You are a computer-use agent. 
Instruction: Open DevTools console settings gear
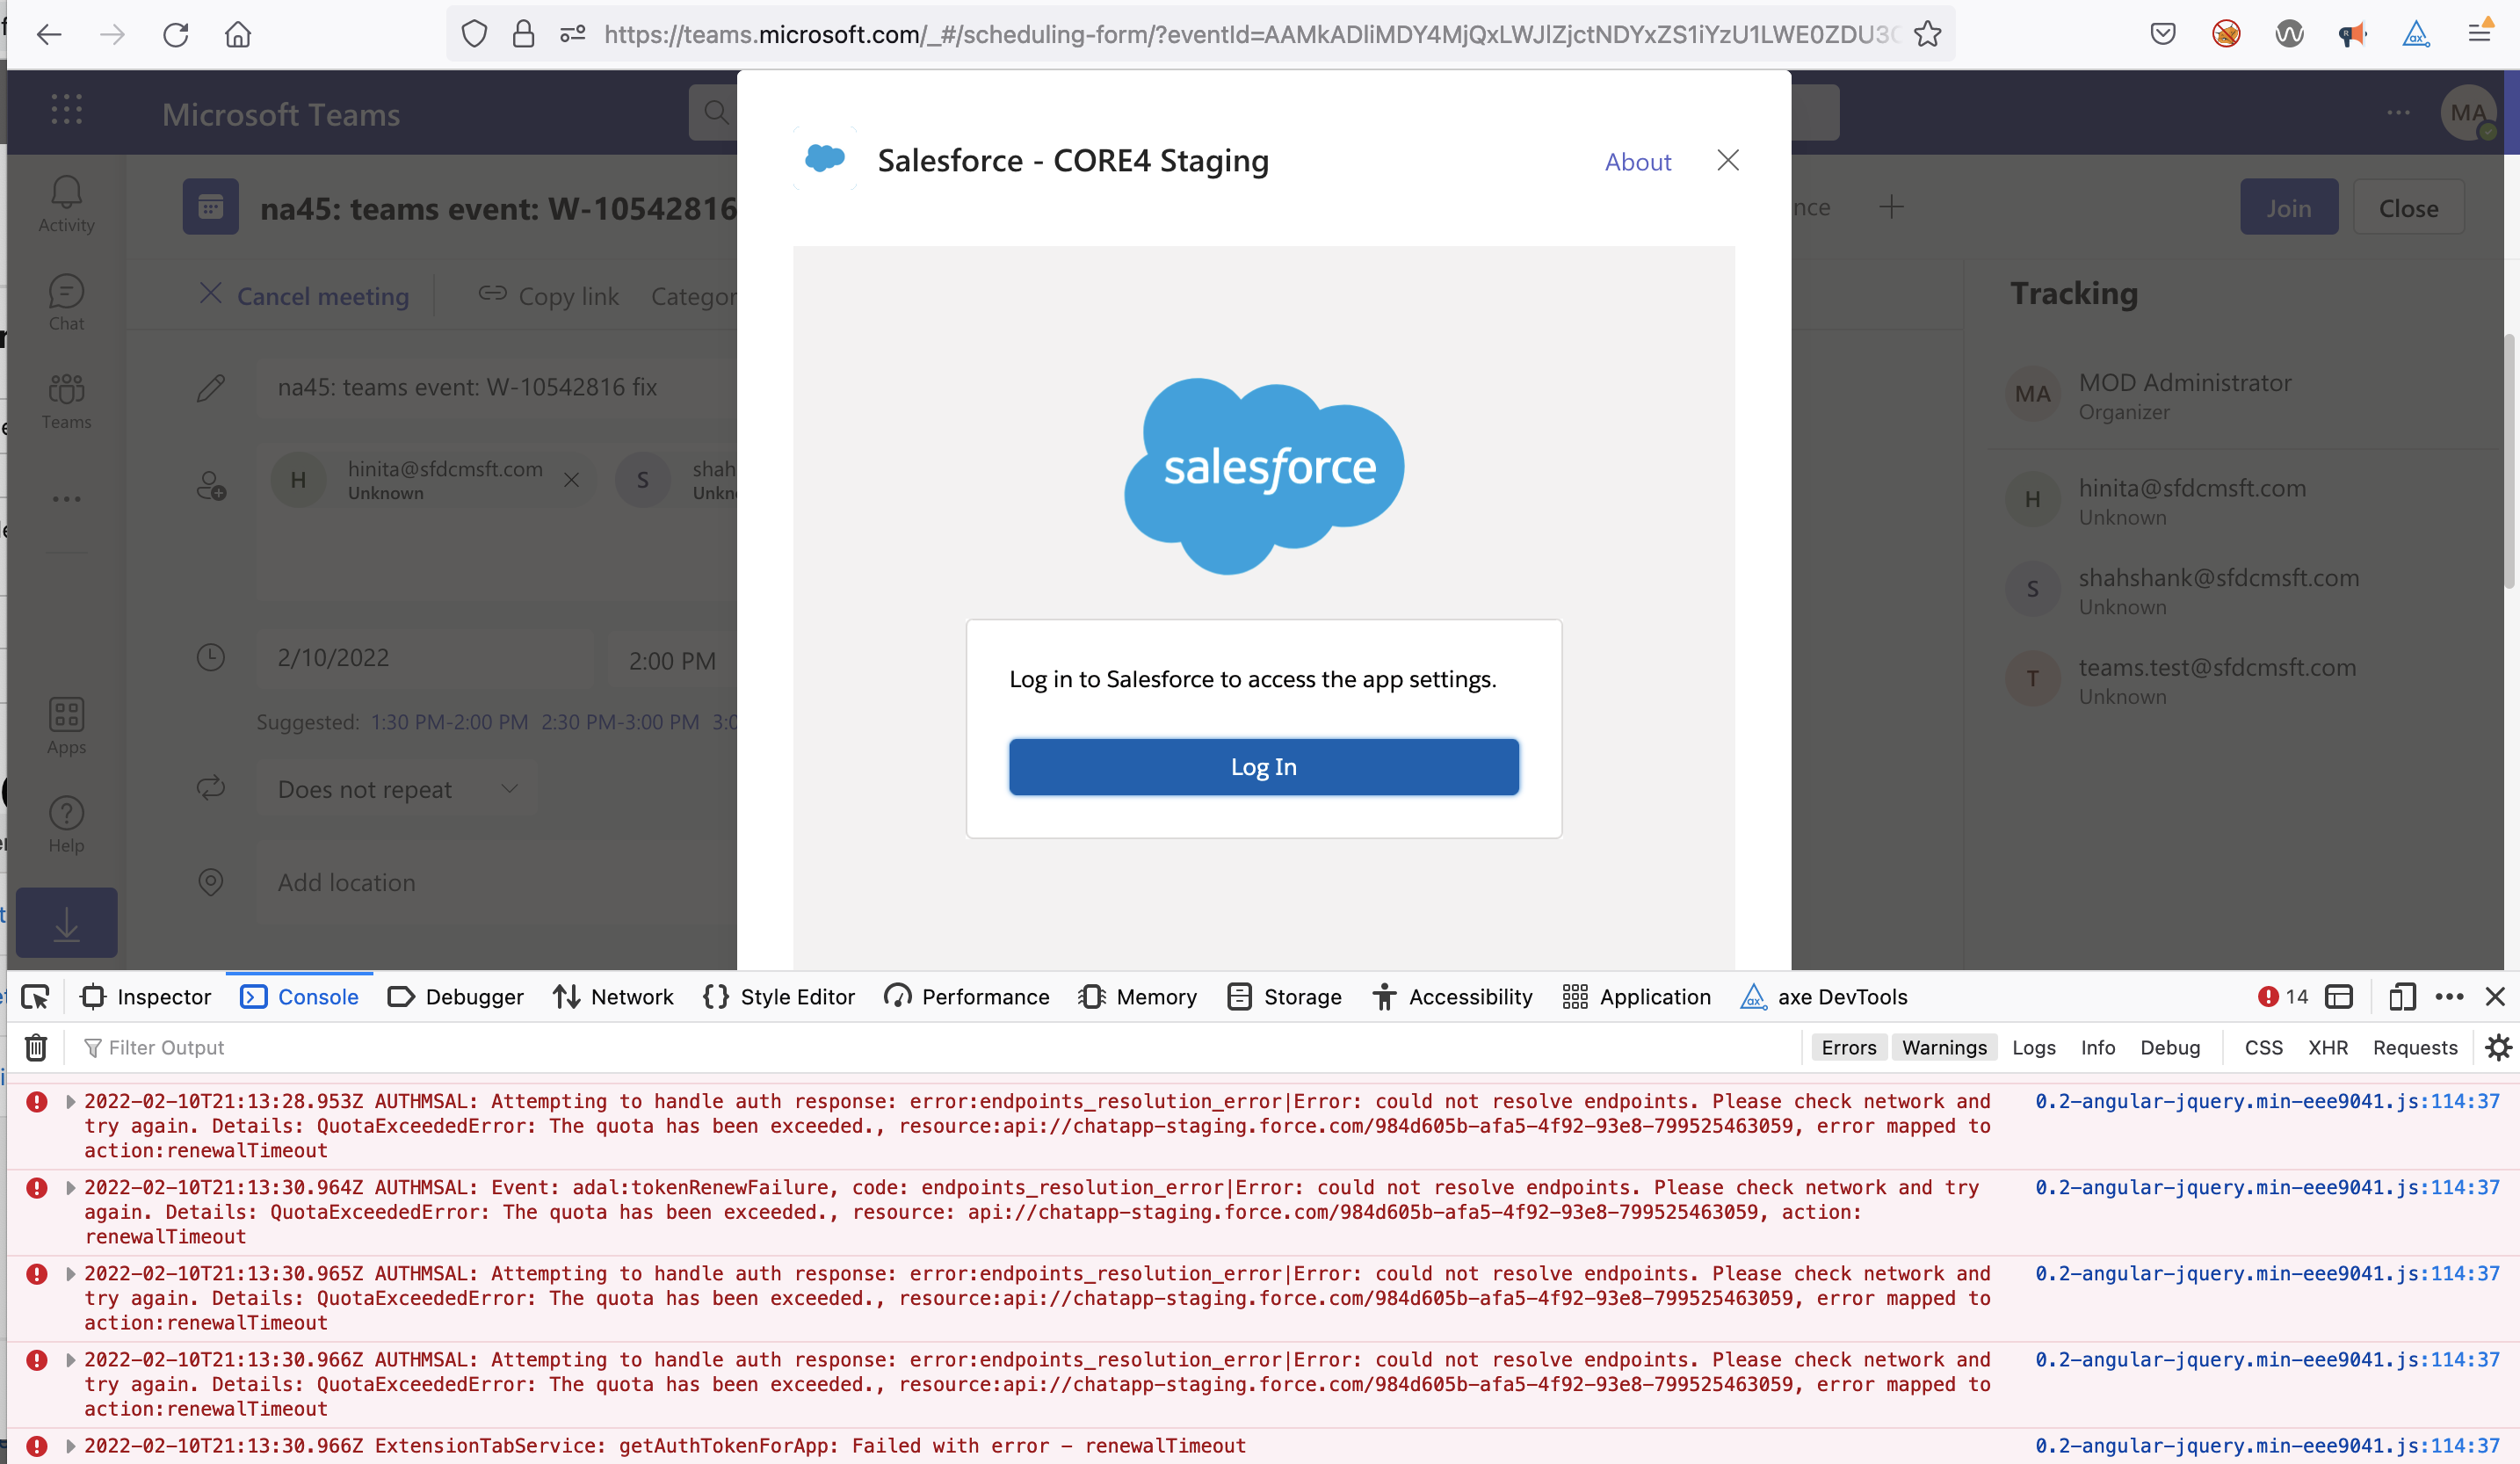pos(2498,1047)
